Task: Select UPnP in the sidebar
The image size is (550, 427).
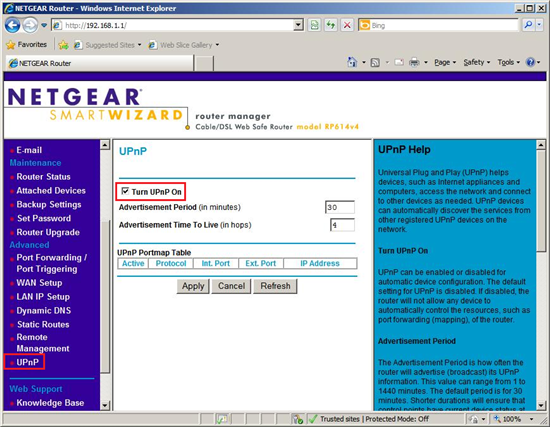Action: (27, 362)
